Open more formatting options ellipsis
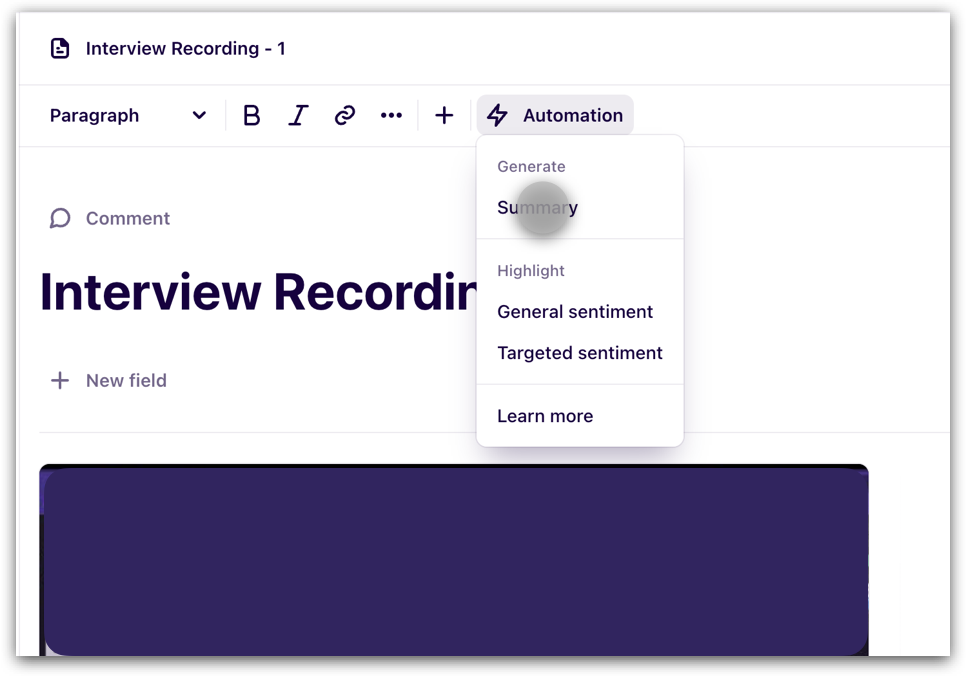 (x=391, y=116)
